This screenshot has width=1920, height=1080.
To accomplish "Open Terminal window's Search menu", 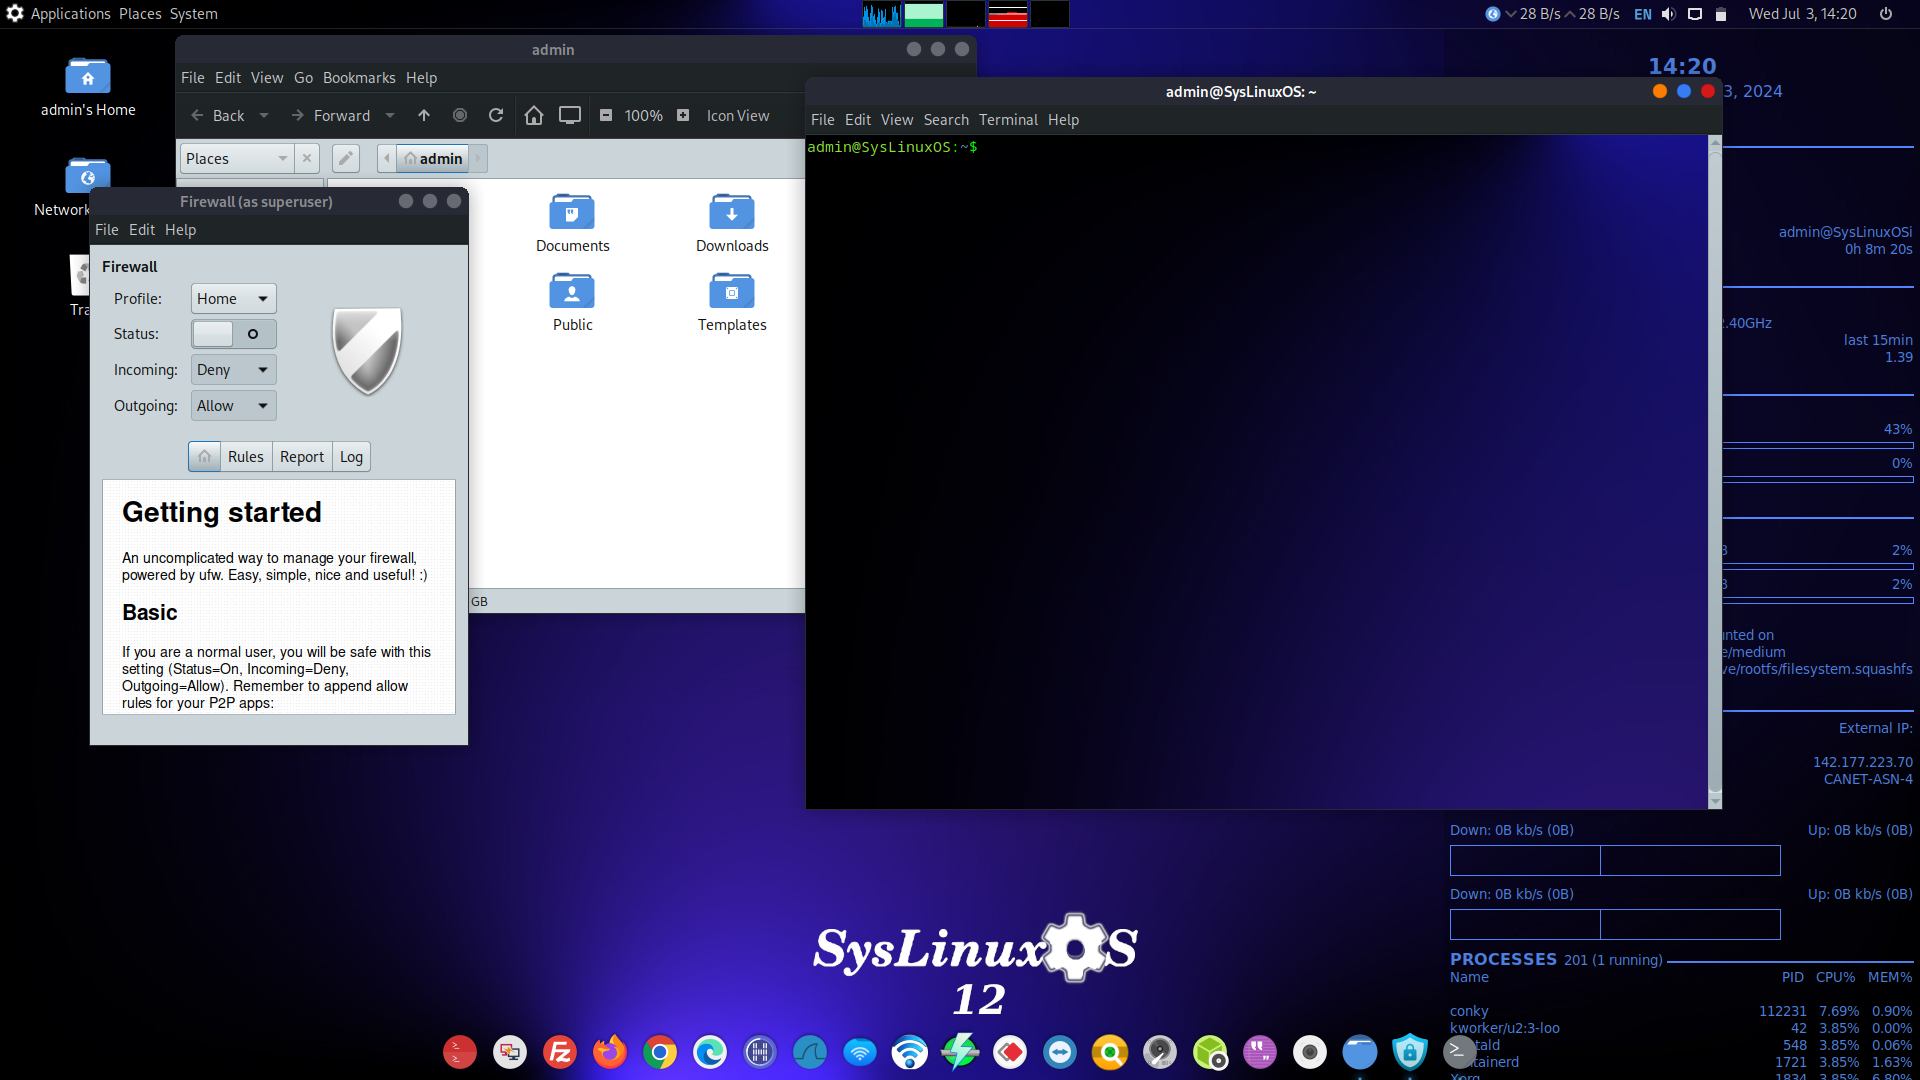I will 946,120.
